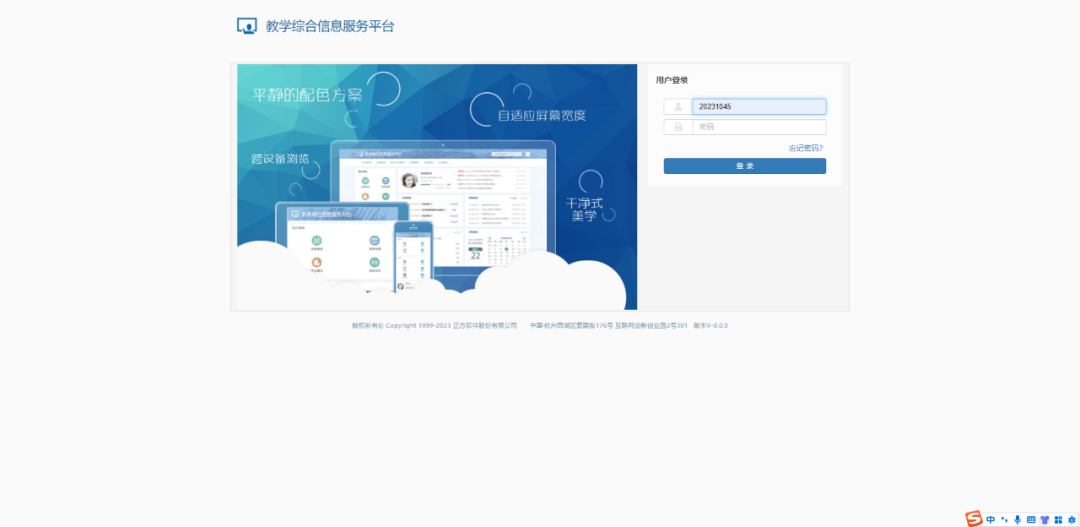The width and height of the screenshot is (1080, 527).
Task: Click the user silhouette icon beside username
Action: click(x=678, y=107)
